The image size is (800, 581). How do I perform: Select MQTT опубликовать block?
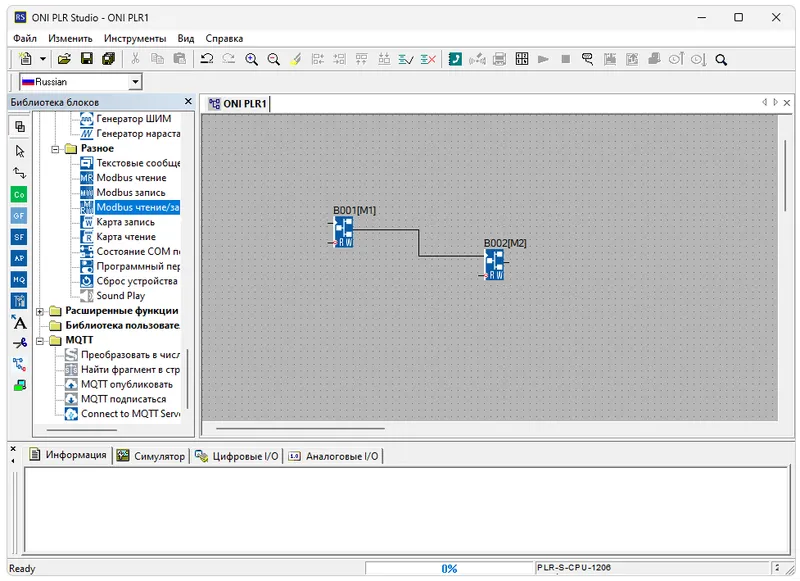127,385
